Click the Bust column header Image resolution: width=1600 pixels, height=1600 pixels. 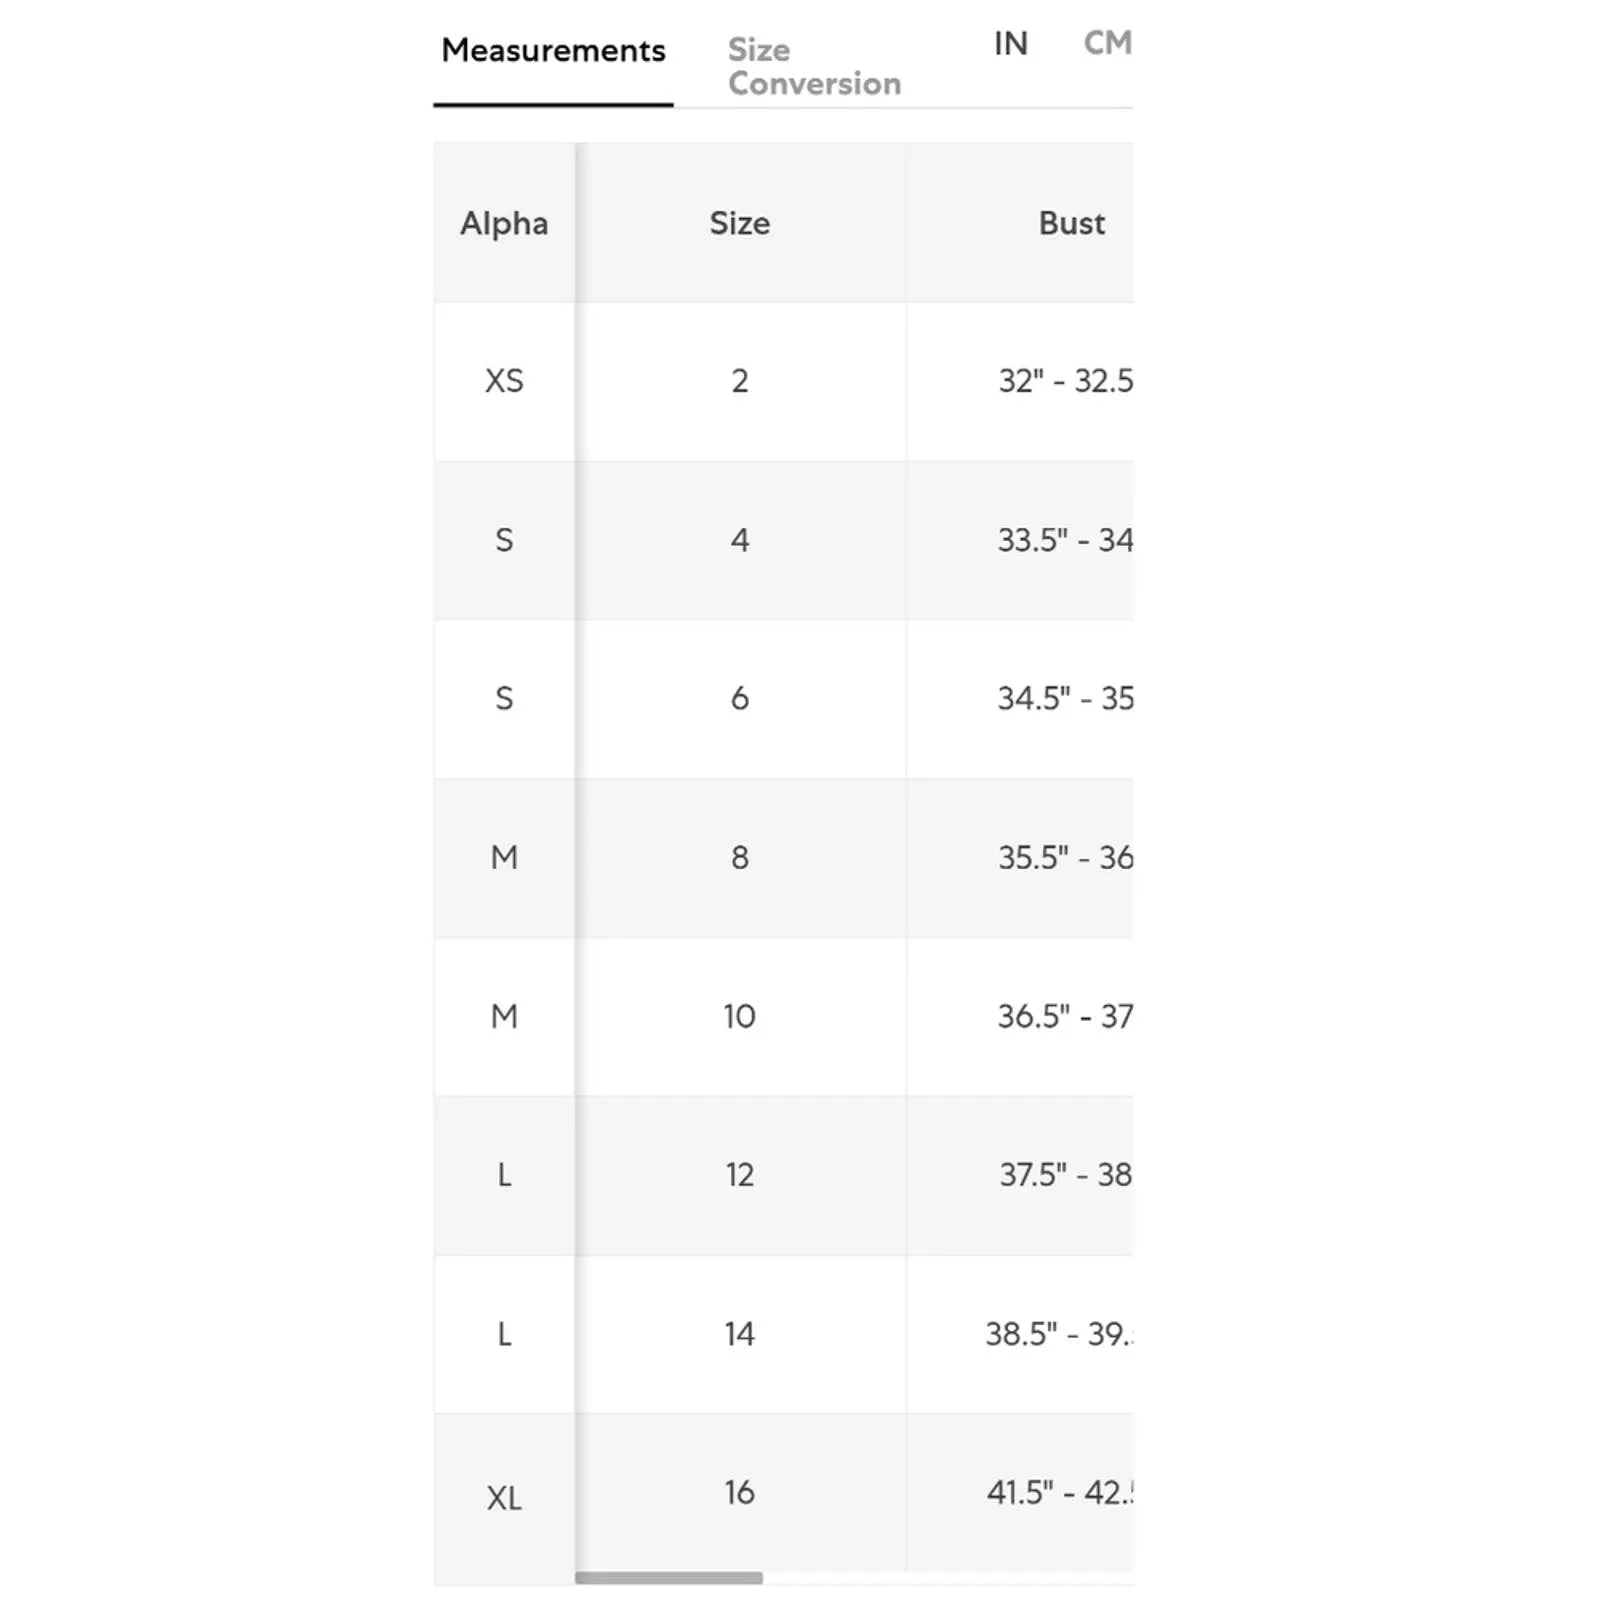point(1071,223)
